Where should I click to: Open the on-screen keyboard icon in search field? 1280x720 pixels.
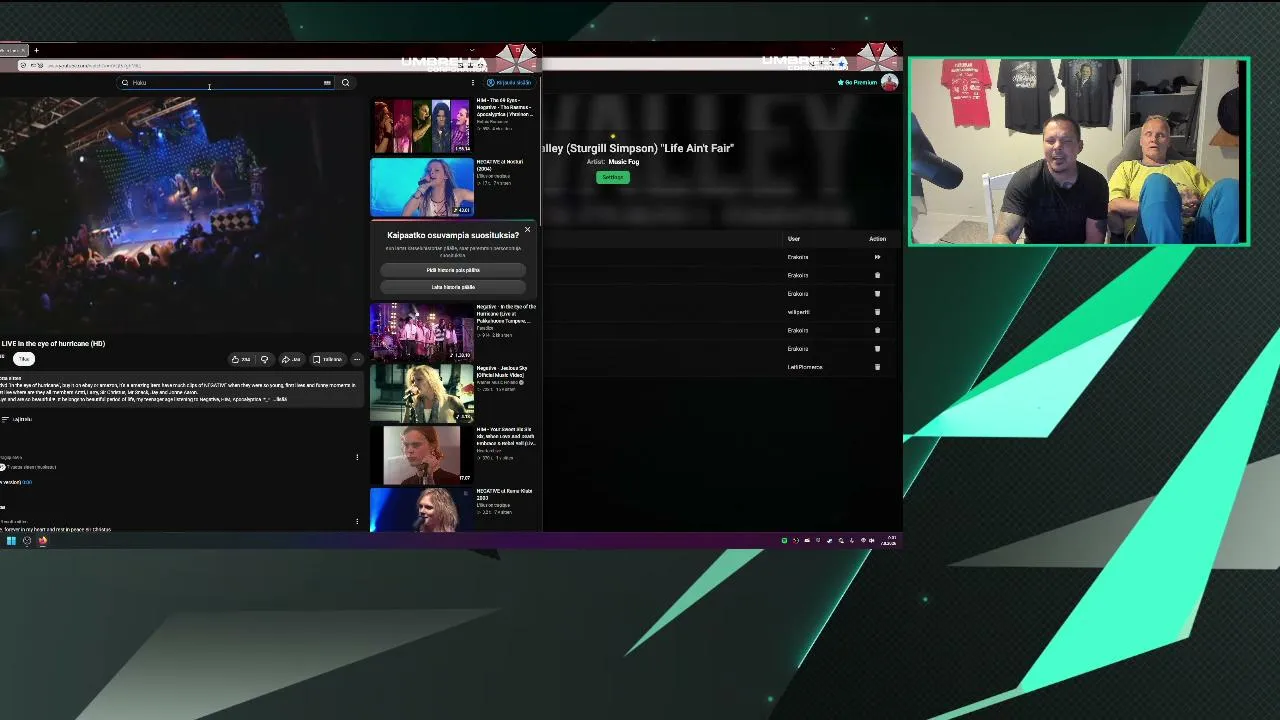point(327,83)
